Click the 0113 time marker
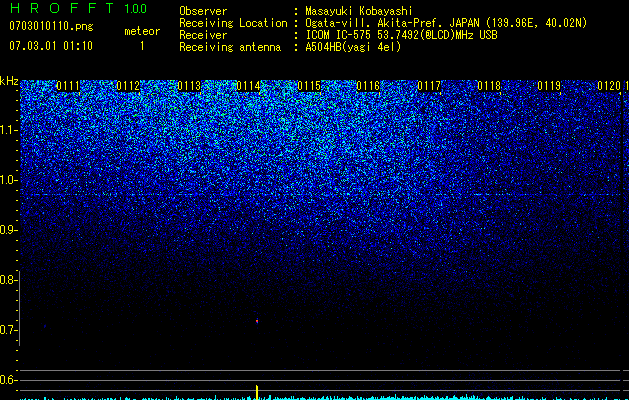629x400 pixels. tap(189, 86)
